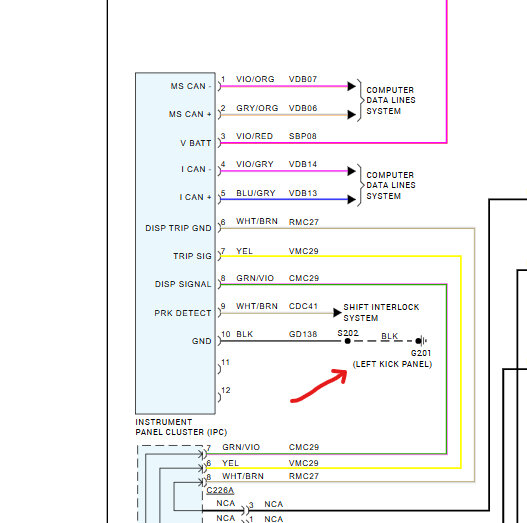Click the arrowhead at end of VDB14 wire
This screenshot has width=527, height=523.
[x=351, y=171]
